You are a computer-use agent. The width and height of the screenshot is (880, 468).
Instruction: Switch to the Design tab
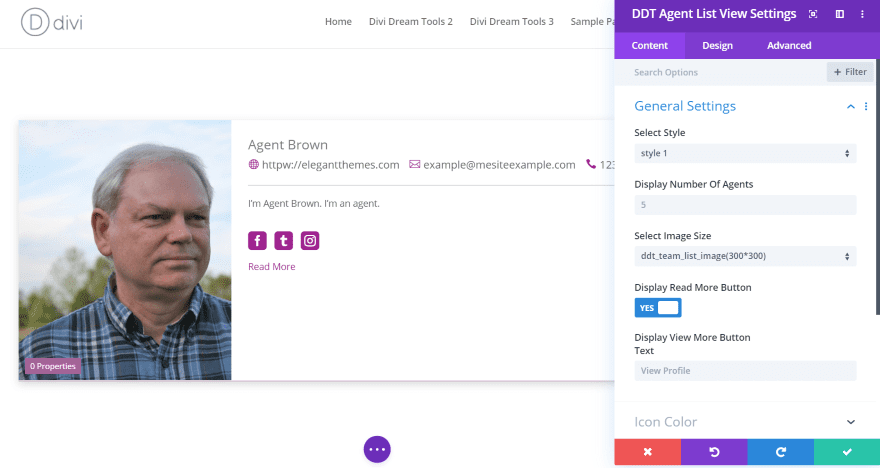pos(717,45)
